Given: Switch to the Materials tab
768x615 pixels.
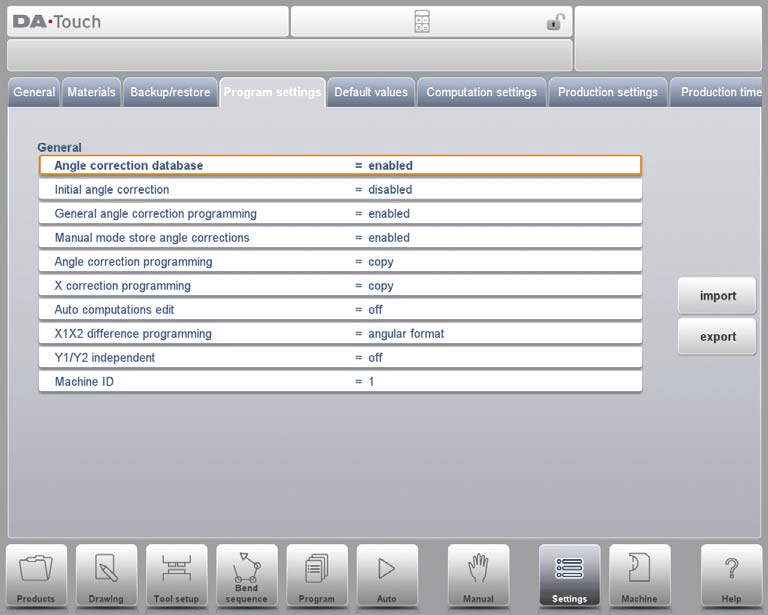Looking at the screenshot, I should tap(92, 92).
